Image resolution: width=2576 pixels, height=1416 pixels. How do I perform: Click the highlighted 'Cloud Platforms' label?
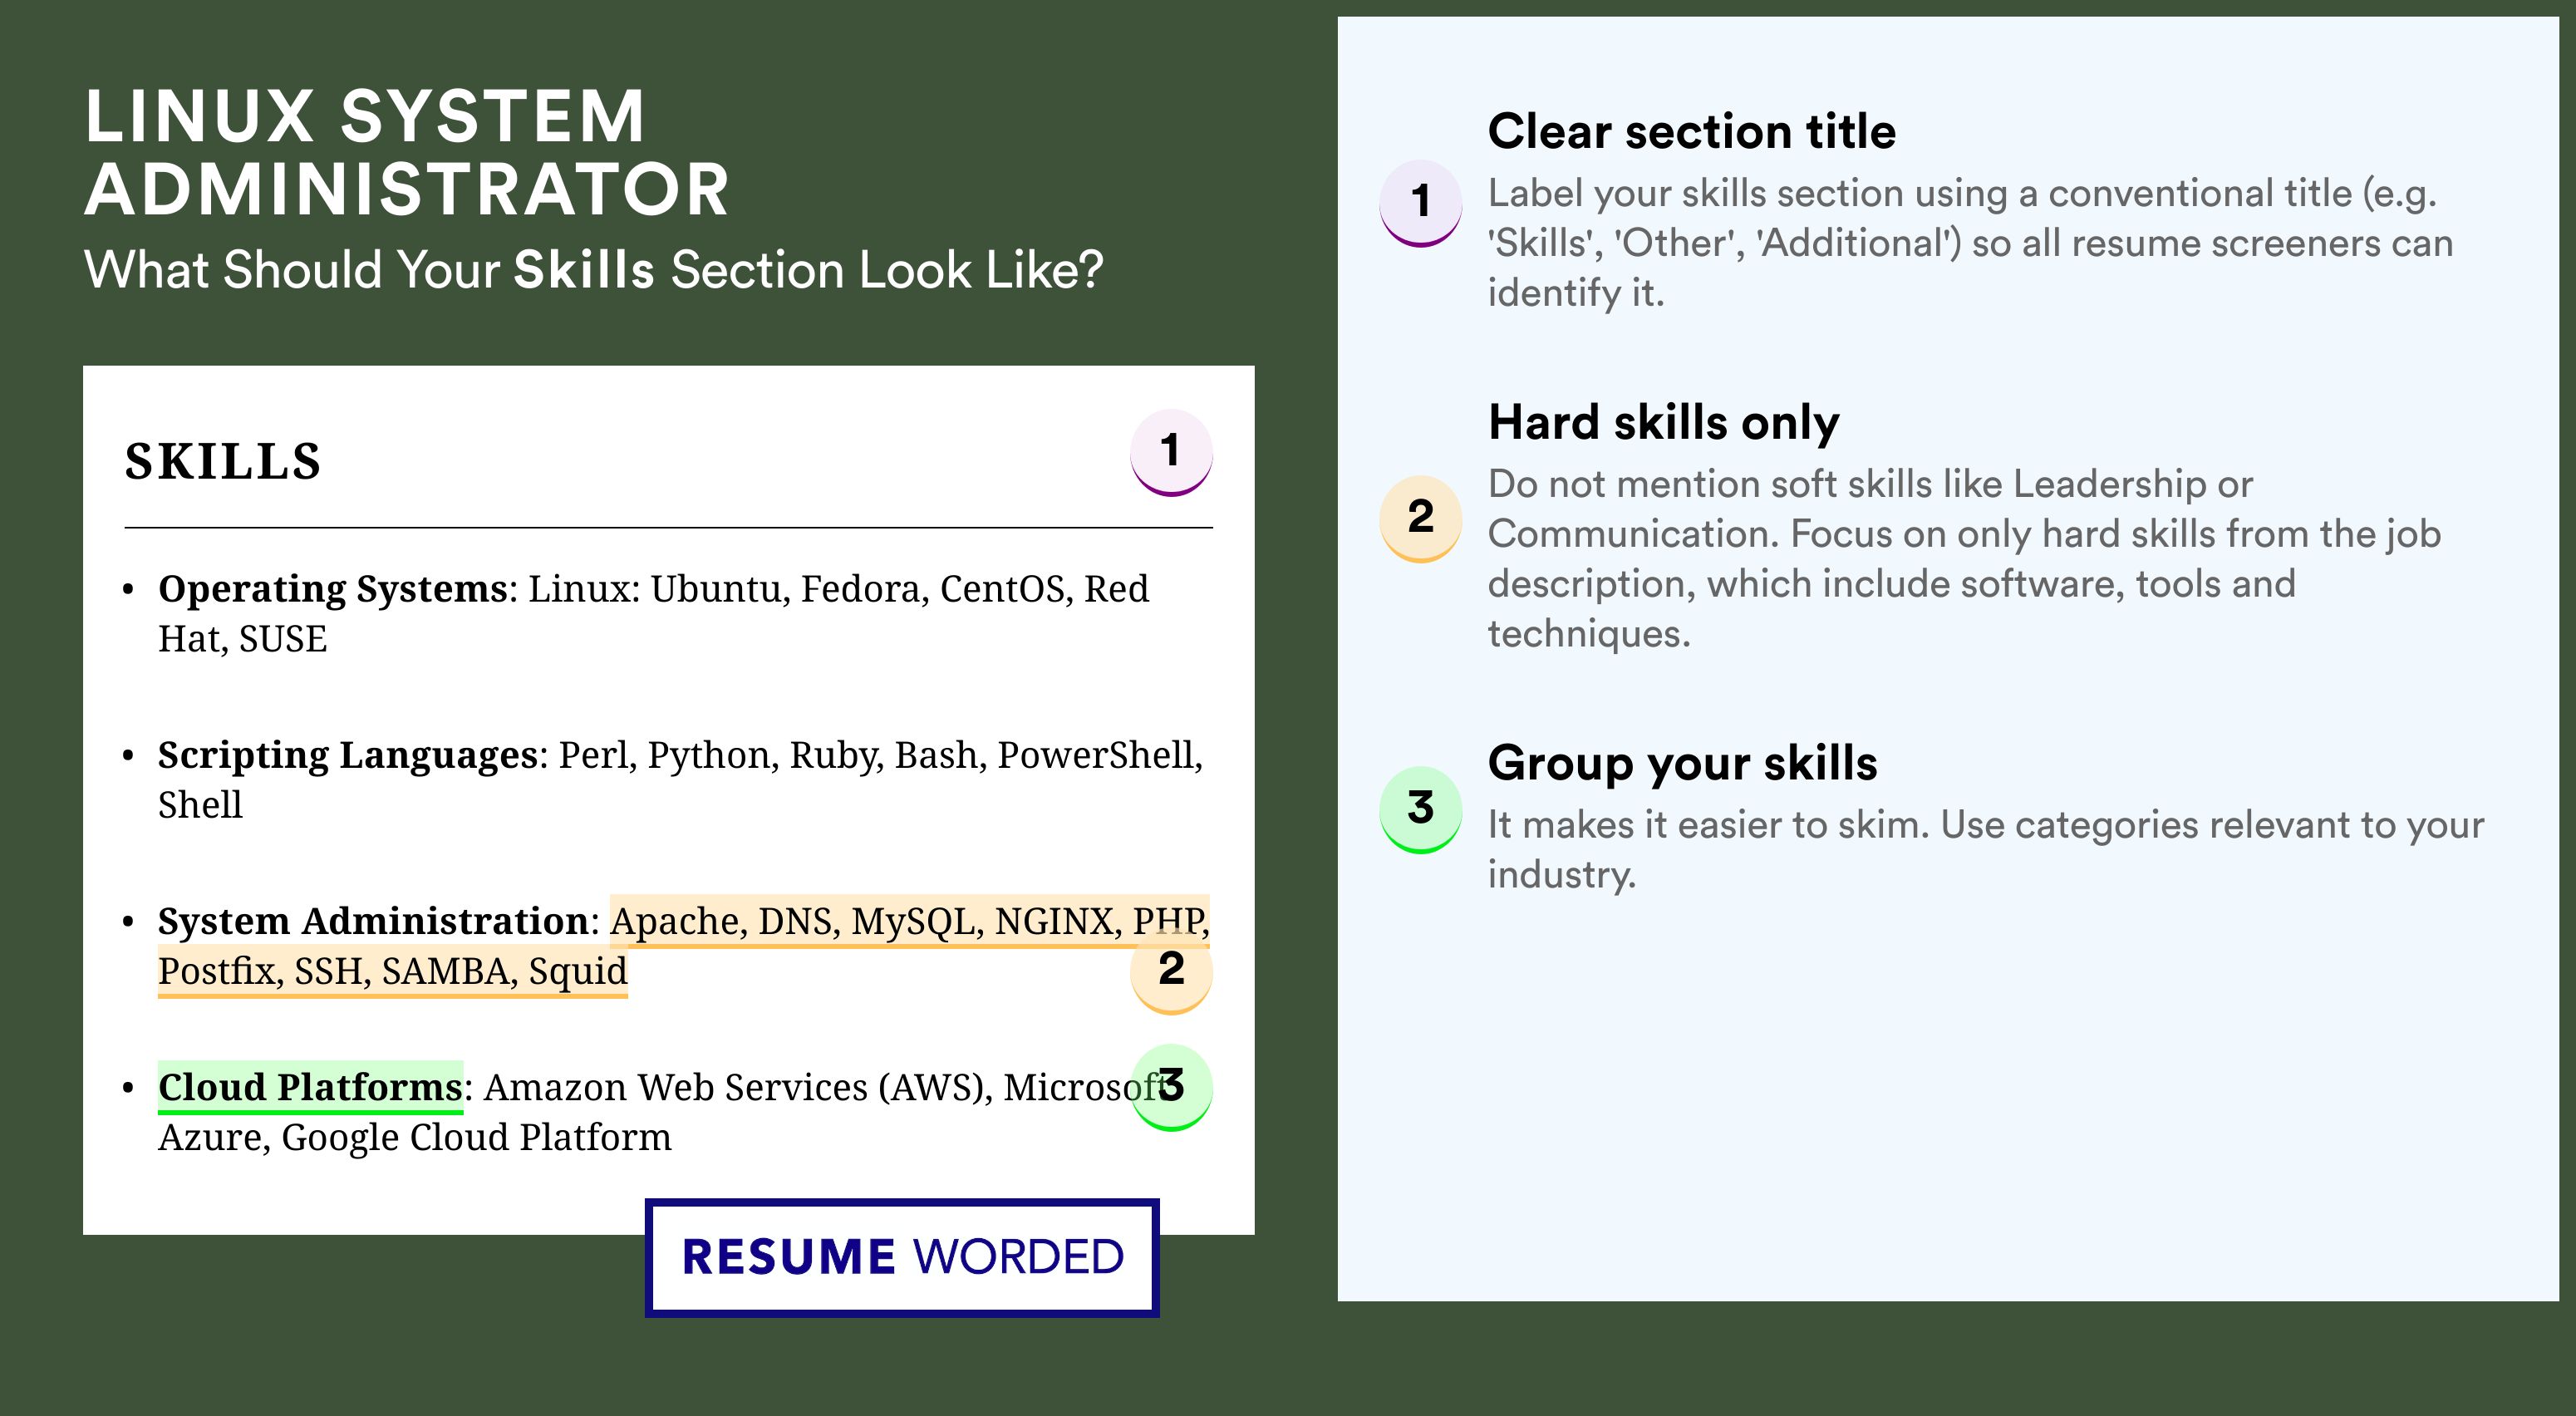point(310,1087)
